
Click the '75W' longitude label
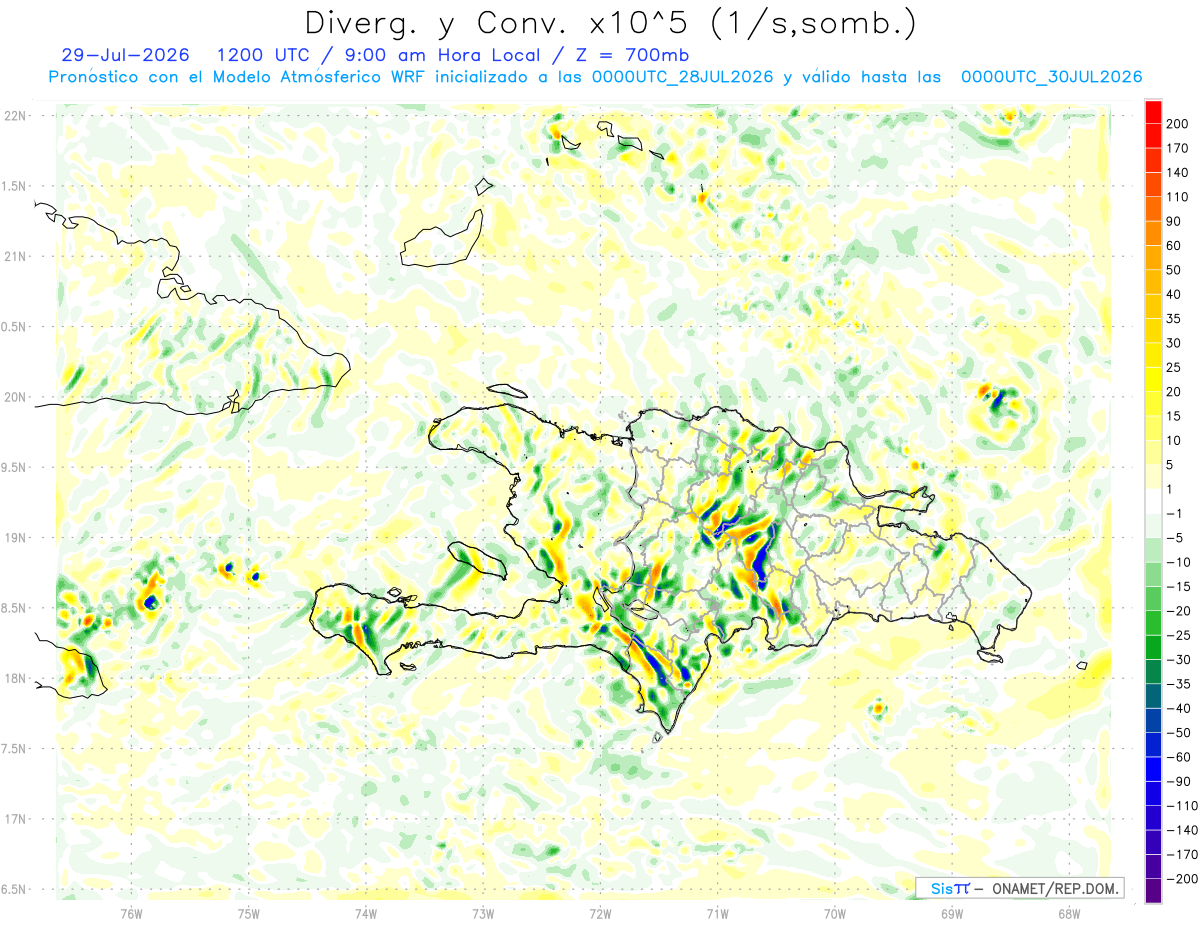[249, 913]
